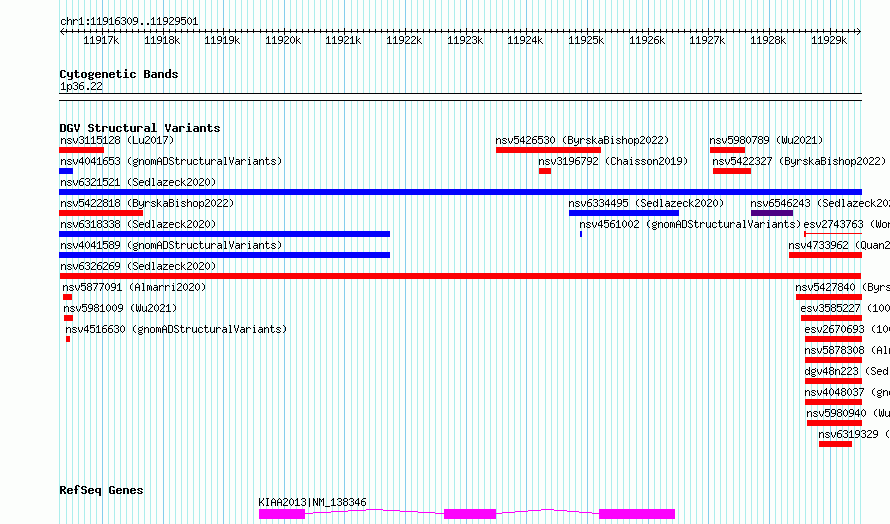Select variant nsv5980789 (Wu2021)

coord(766,140)
